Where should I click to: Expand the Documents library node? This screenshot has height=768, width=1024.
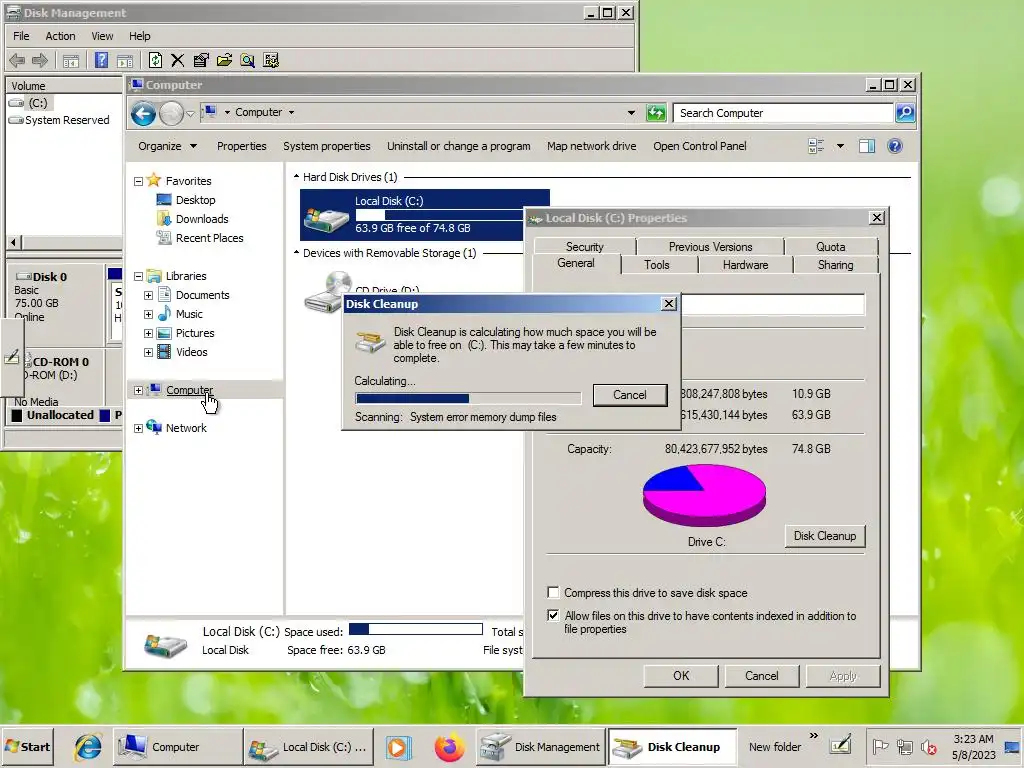148,295
